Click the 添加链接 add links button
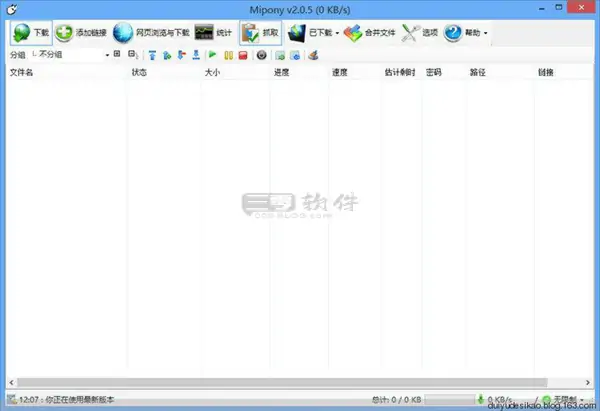600x411 pixels. pos(81,33)
